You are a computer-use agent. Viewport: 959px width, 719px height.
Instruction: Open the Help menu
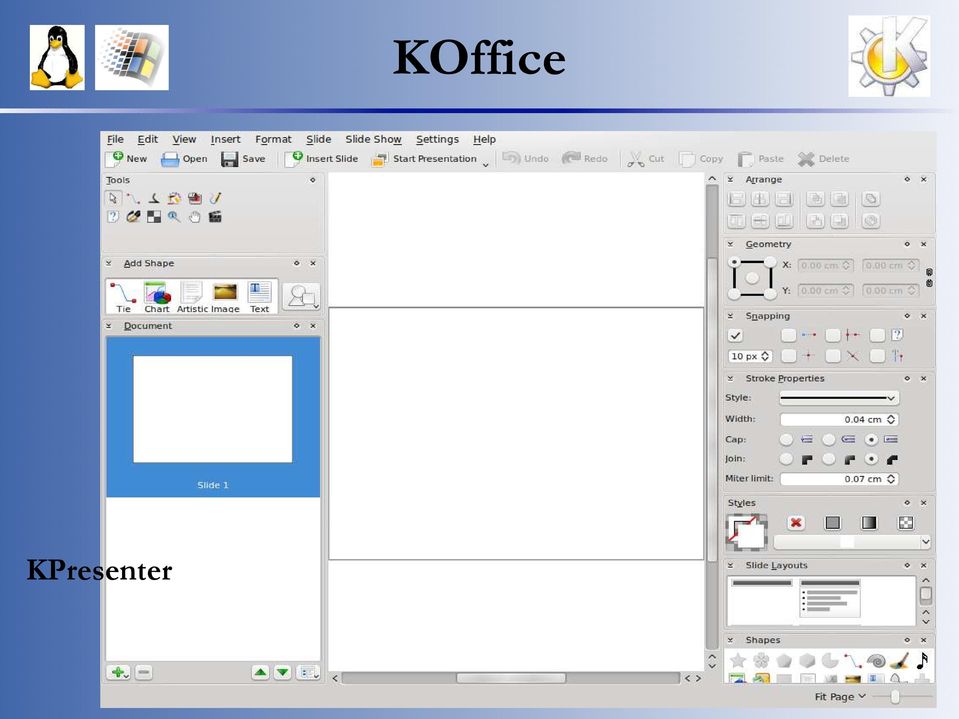pos(484,139)
